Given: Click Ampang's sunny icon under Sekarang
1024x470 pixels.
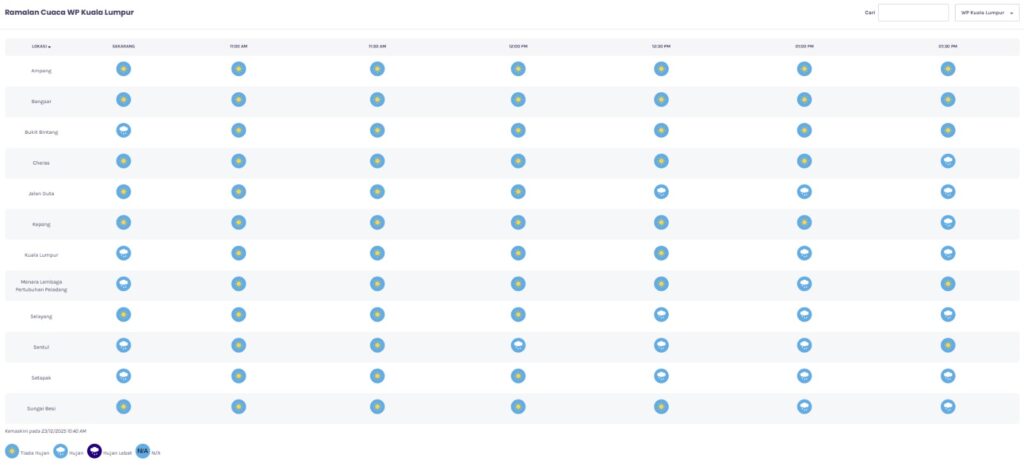Looking at the screenshot, I should pyautogui.click(x=123, y=69).
